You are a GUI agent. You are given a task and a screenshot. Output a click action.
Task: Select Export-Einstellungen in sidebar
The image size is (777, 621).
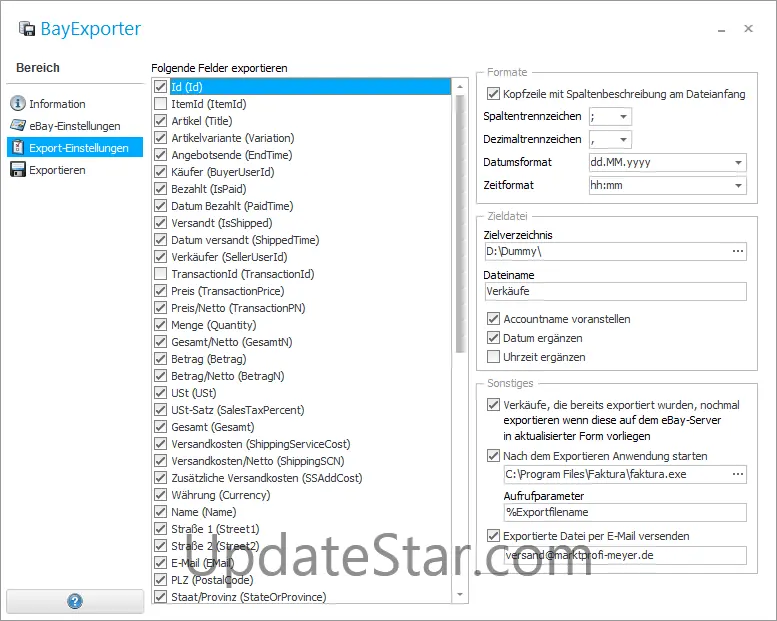[75, 148]
